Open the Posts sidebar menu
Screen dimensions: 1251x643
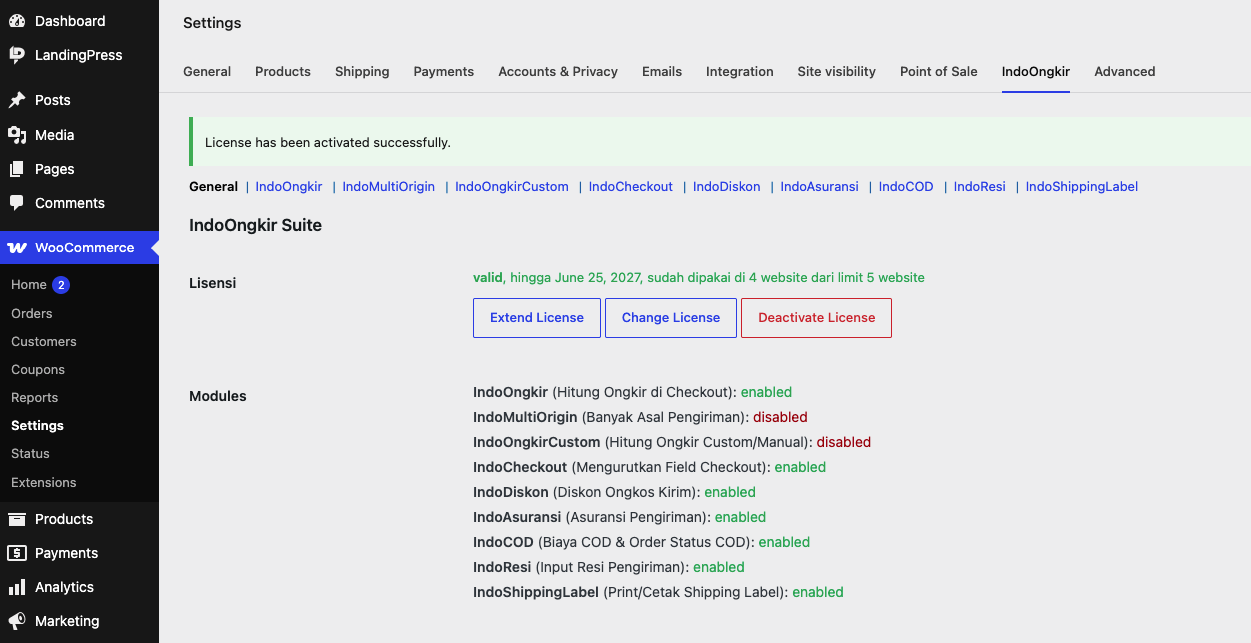[79, 100]
